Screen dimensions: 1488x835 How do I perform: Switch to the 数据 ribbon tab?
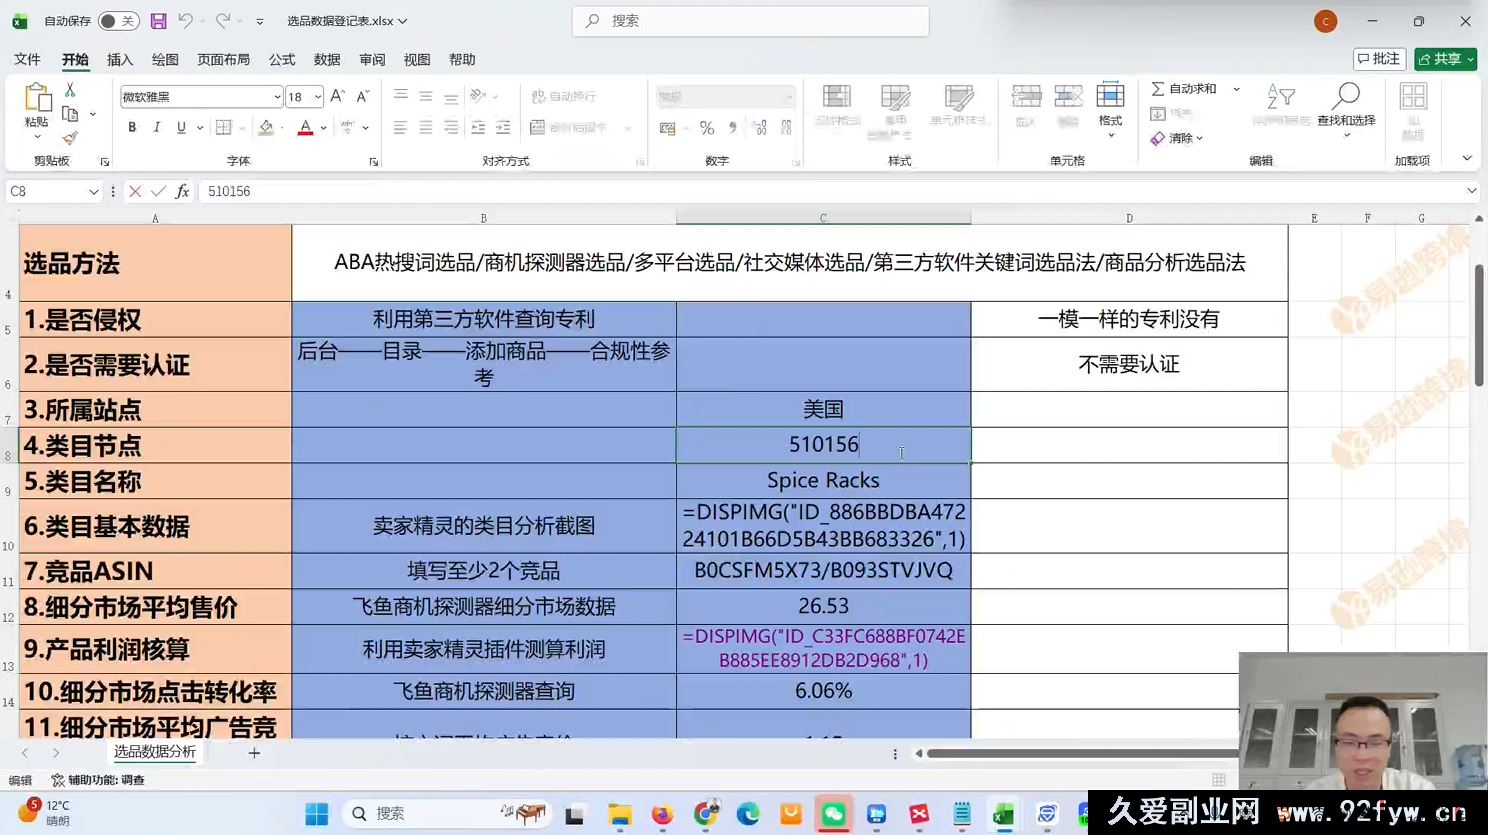point(326,59)
